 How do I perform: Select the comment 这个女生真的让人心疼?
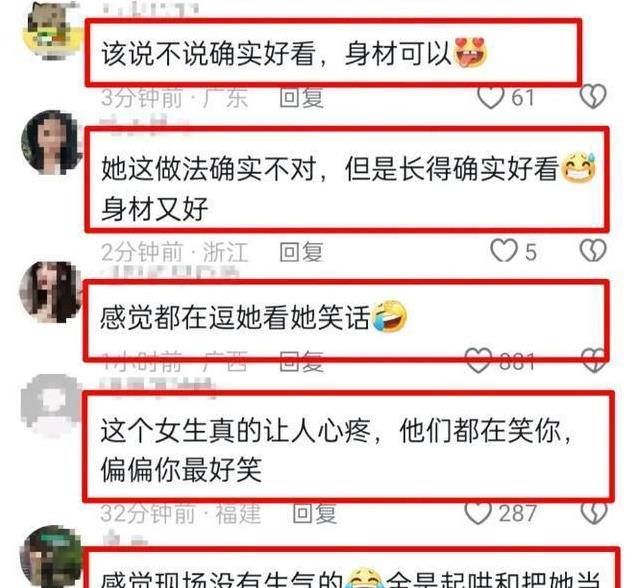tap(235, 430)
